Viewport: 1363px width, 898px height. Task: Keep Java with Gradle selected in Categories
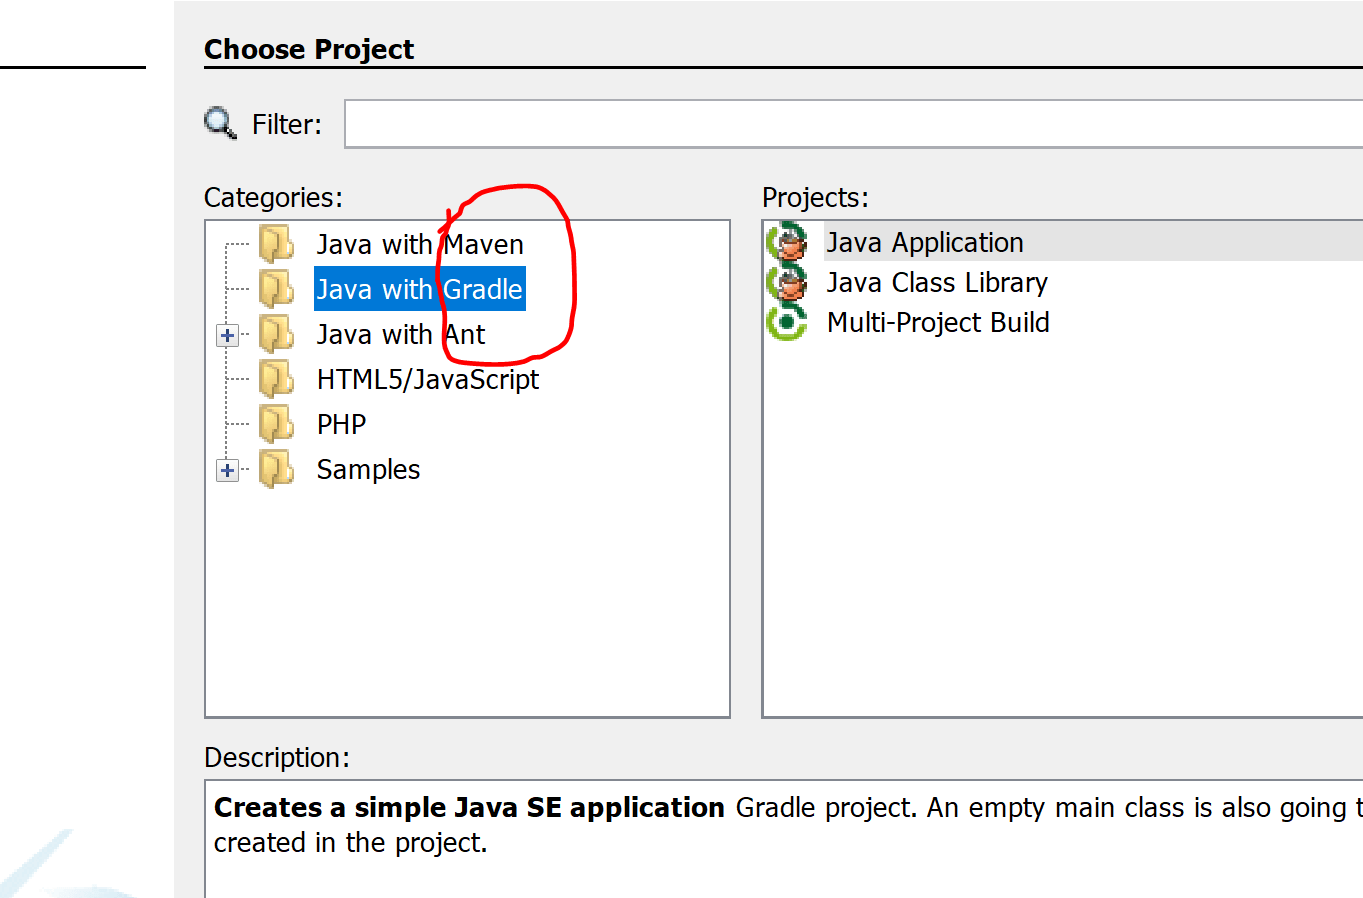[419, 288]
